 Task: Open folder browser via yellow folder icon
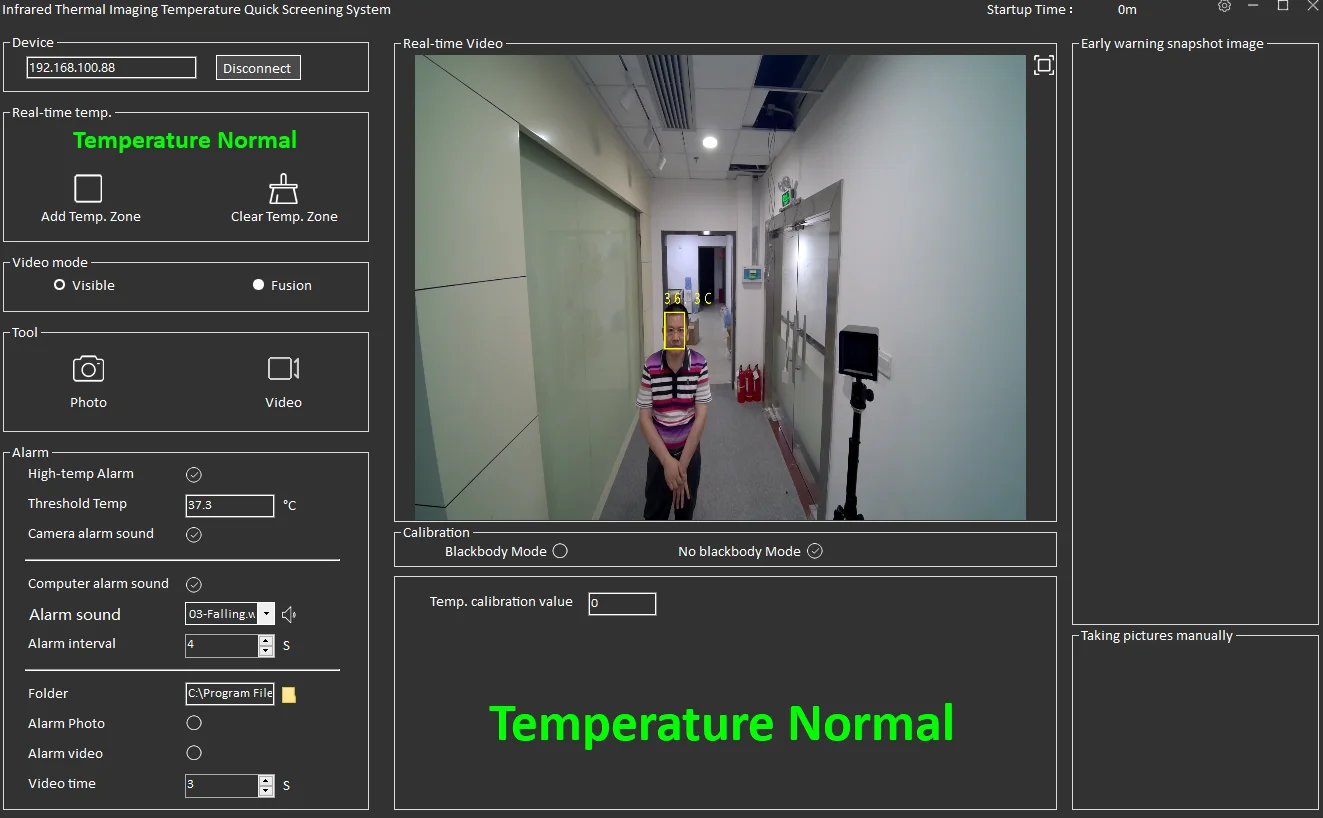[289, 695]
